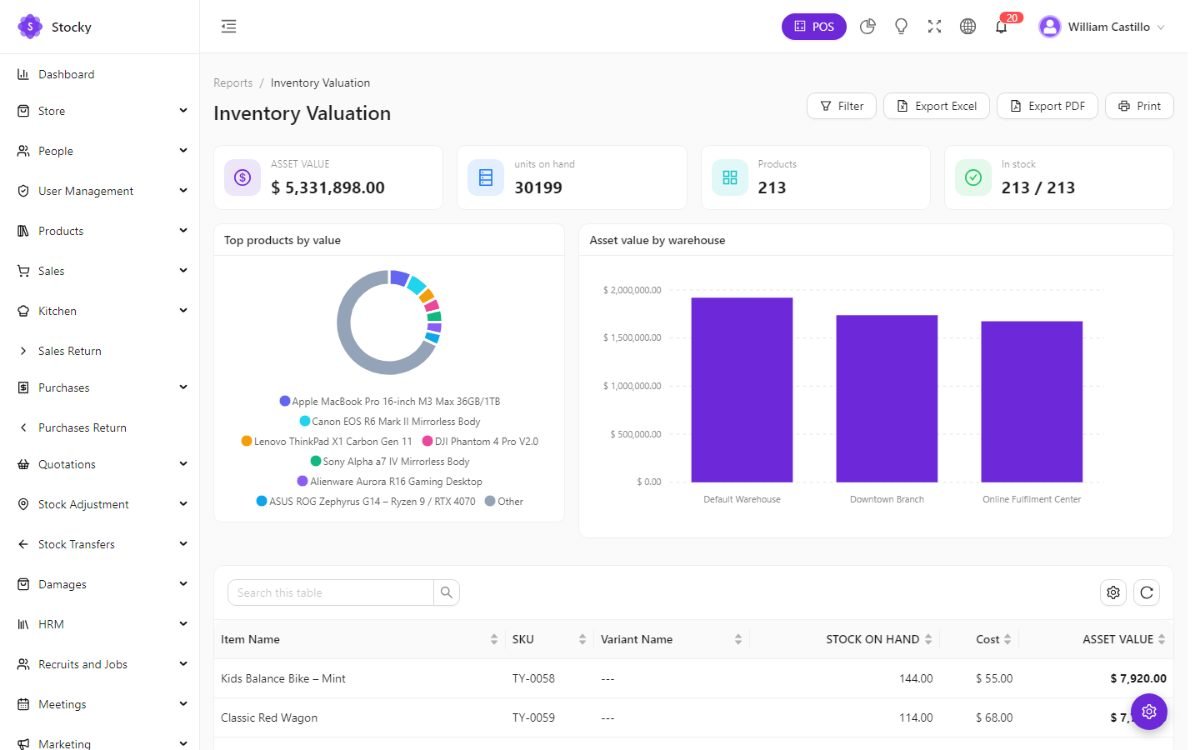Toggle Canon EOS R6 legend swatch

click(305, 421)
